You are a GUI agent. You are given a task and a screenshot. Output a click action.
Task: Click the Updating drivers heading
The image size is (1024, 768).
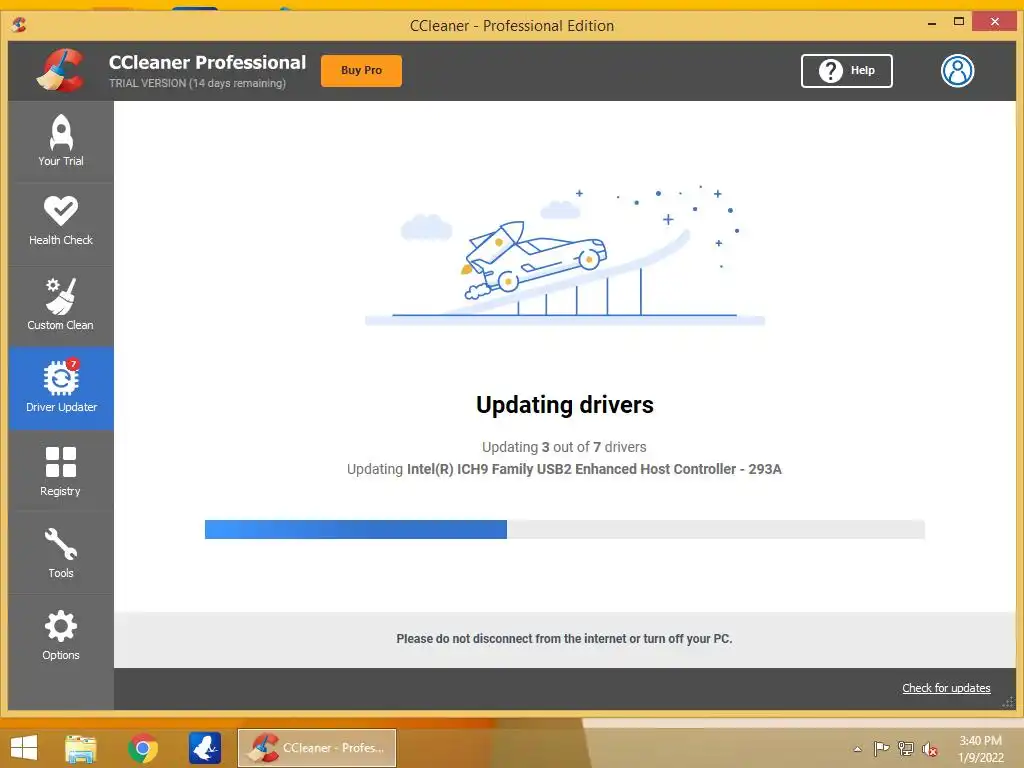pos(565,405)
